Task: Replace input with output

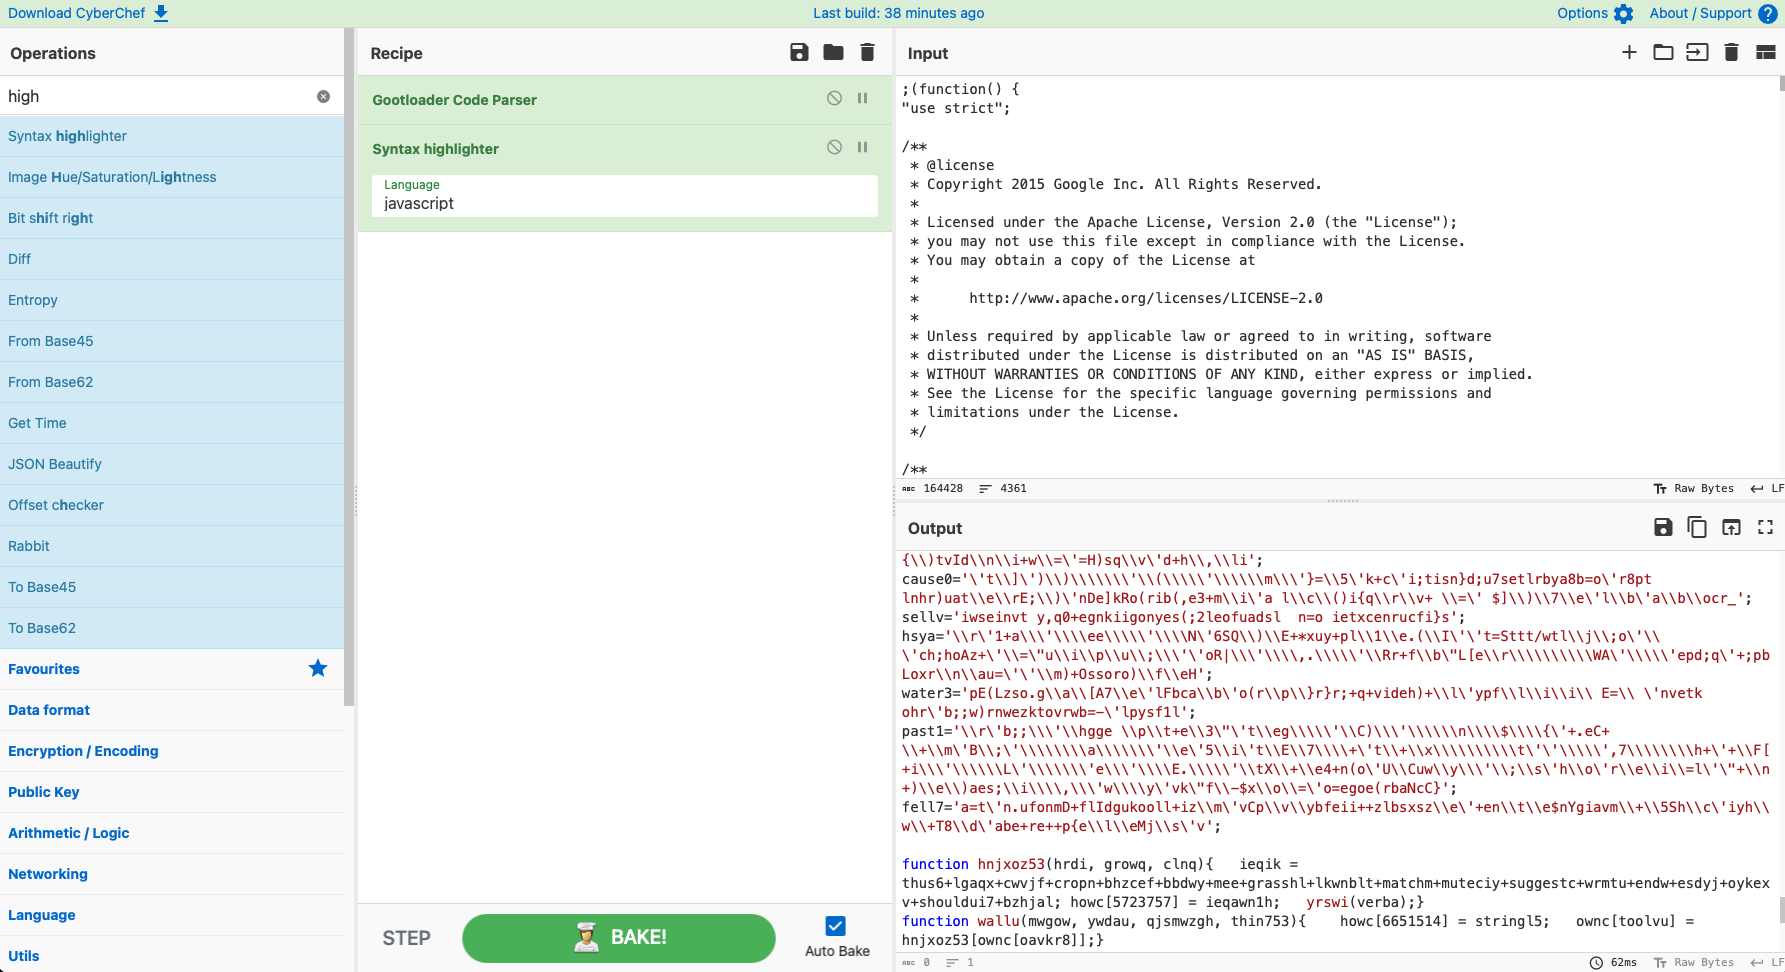Action: click(1731, 527)
